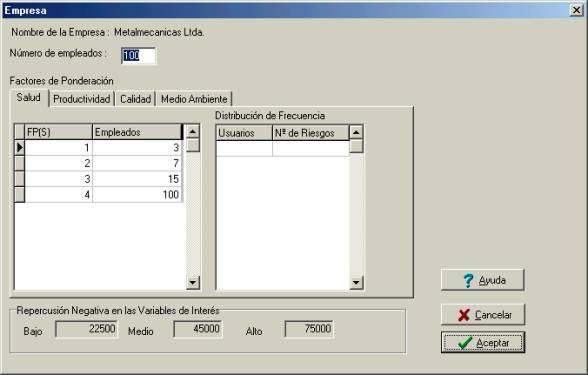The image size is (588, 375).
Task: Click the Medio value field 45000
Action: coord(198,329)
